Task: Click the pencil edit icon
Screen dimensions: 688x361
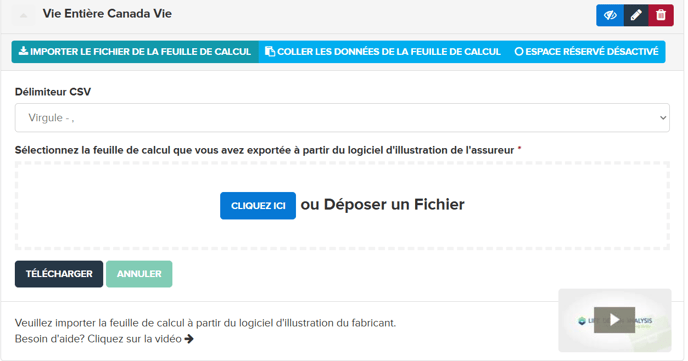Action: pyautogui.click(x=636, y=15)
